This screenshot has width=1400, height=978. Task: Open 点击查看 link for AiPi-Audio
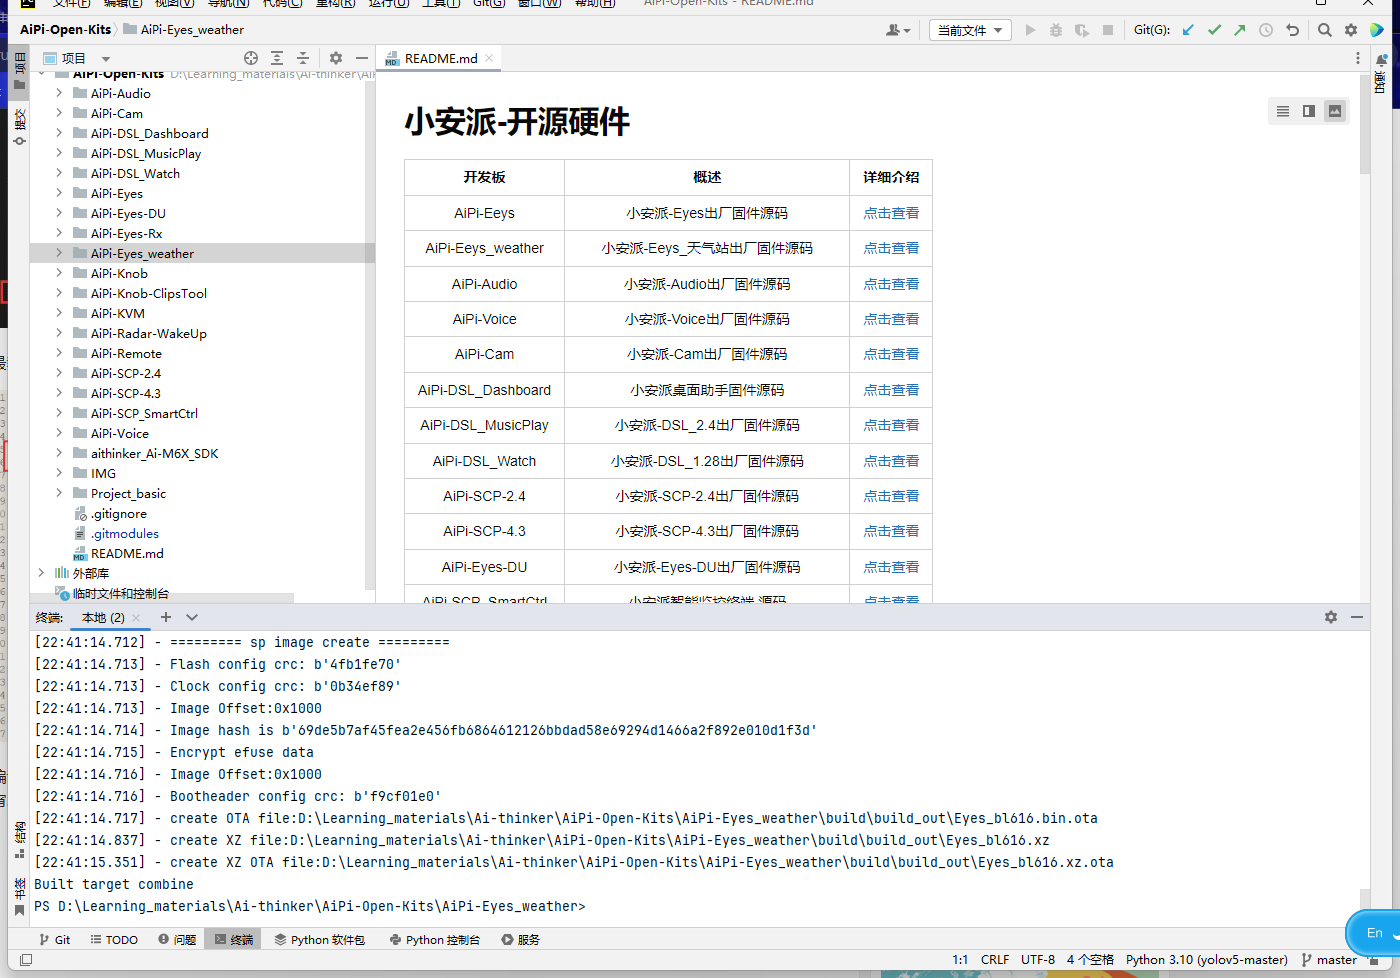[891, 284]
